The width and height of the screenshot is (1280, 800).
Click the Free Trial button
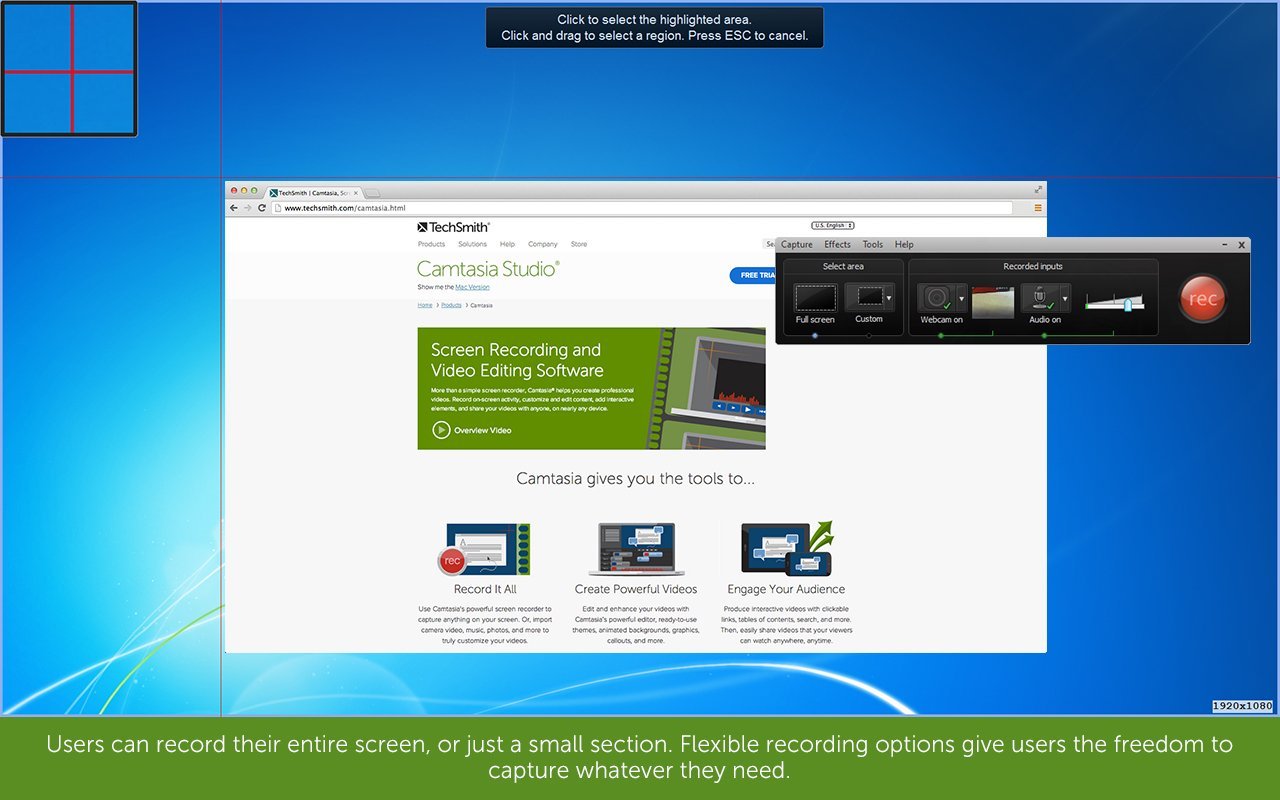753,275
